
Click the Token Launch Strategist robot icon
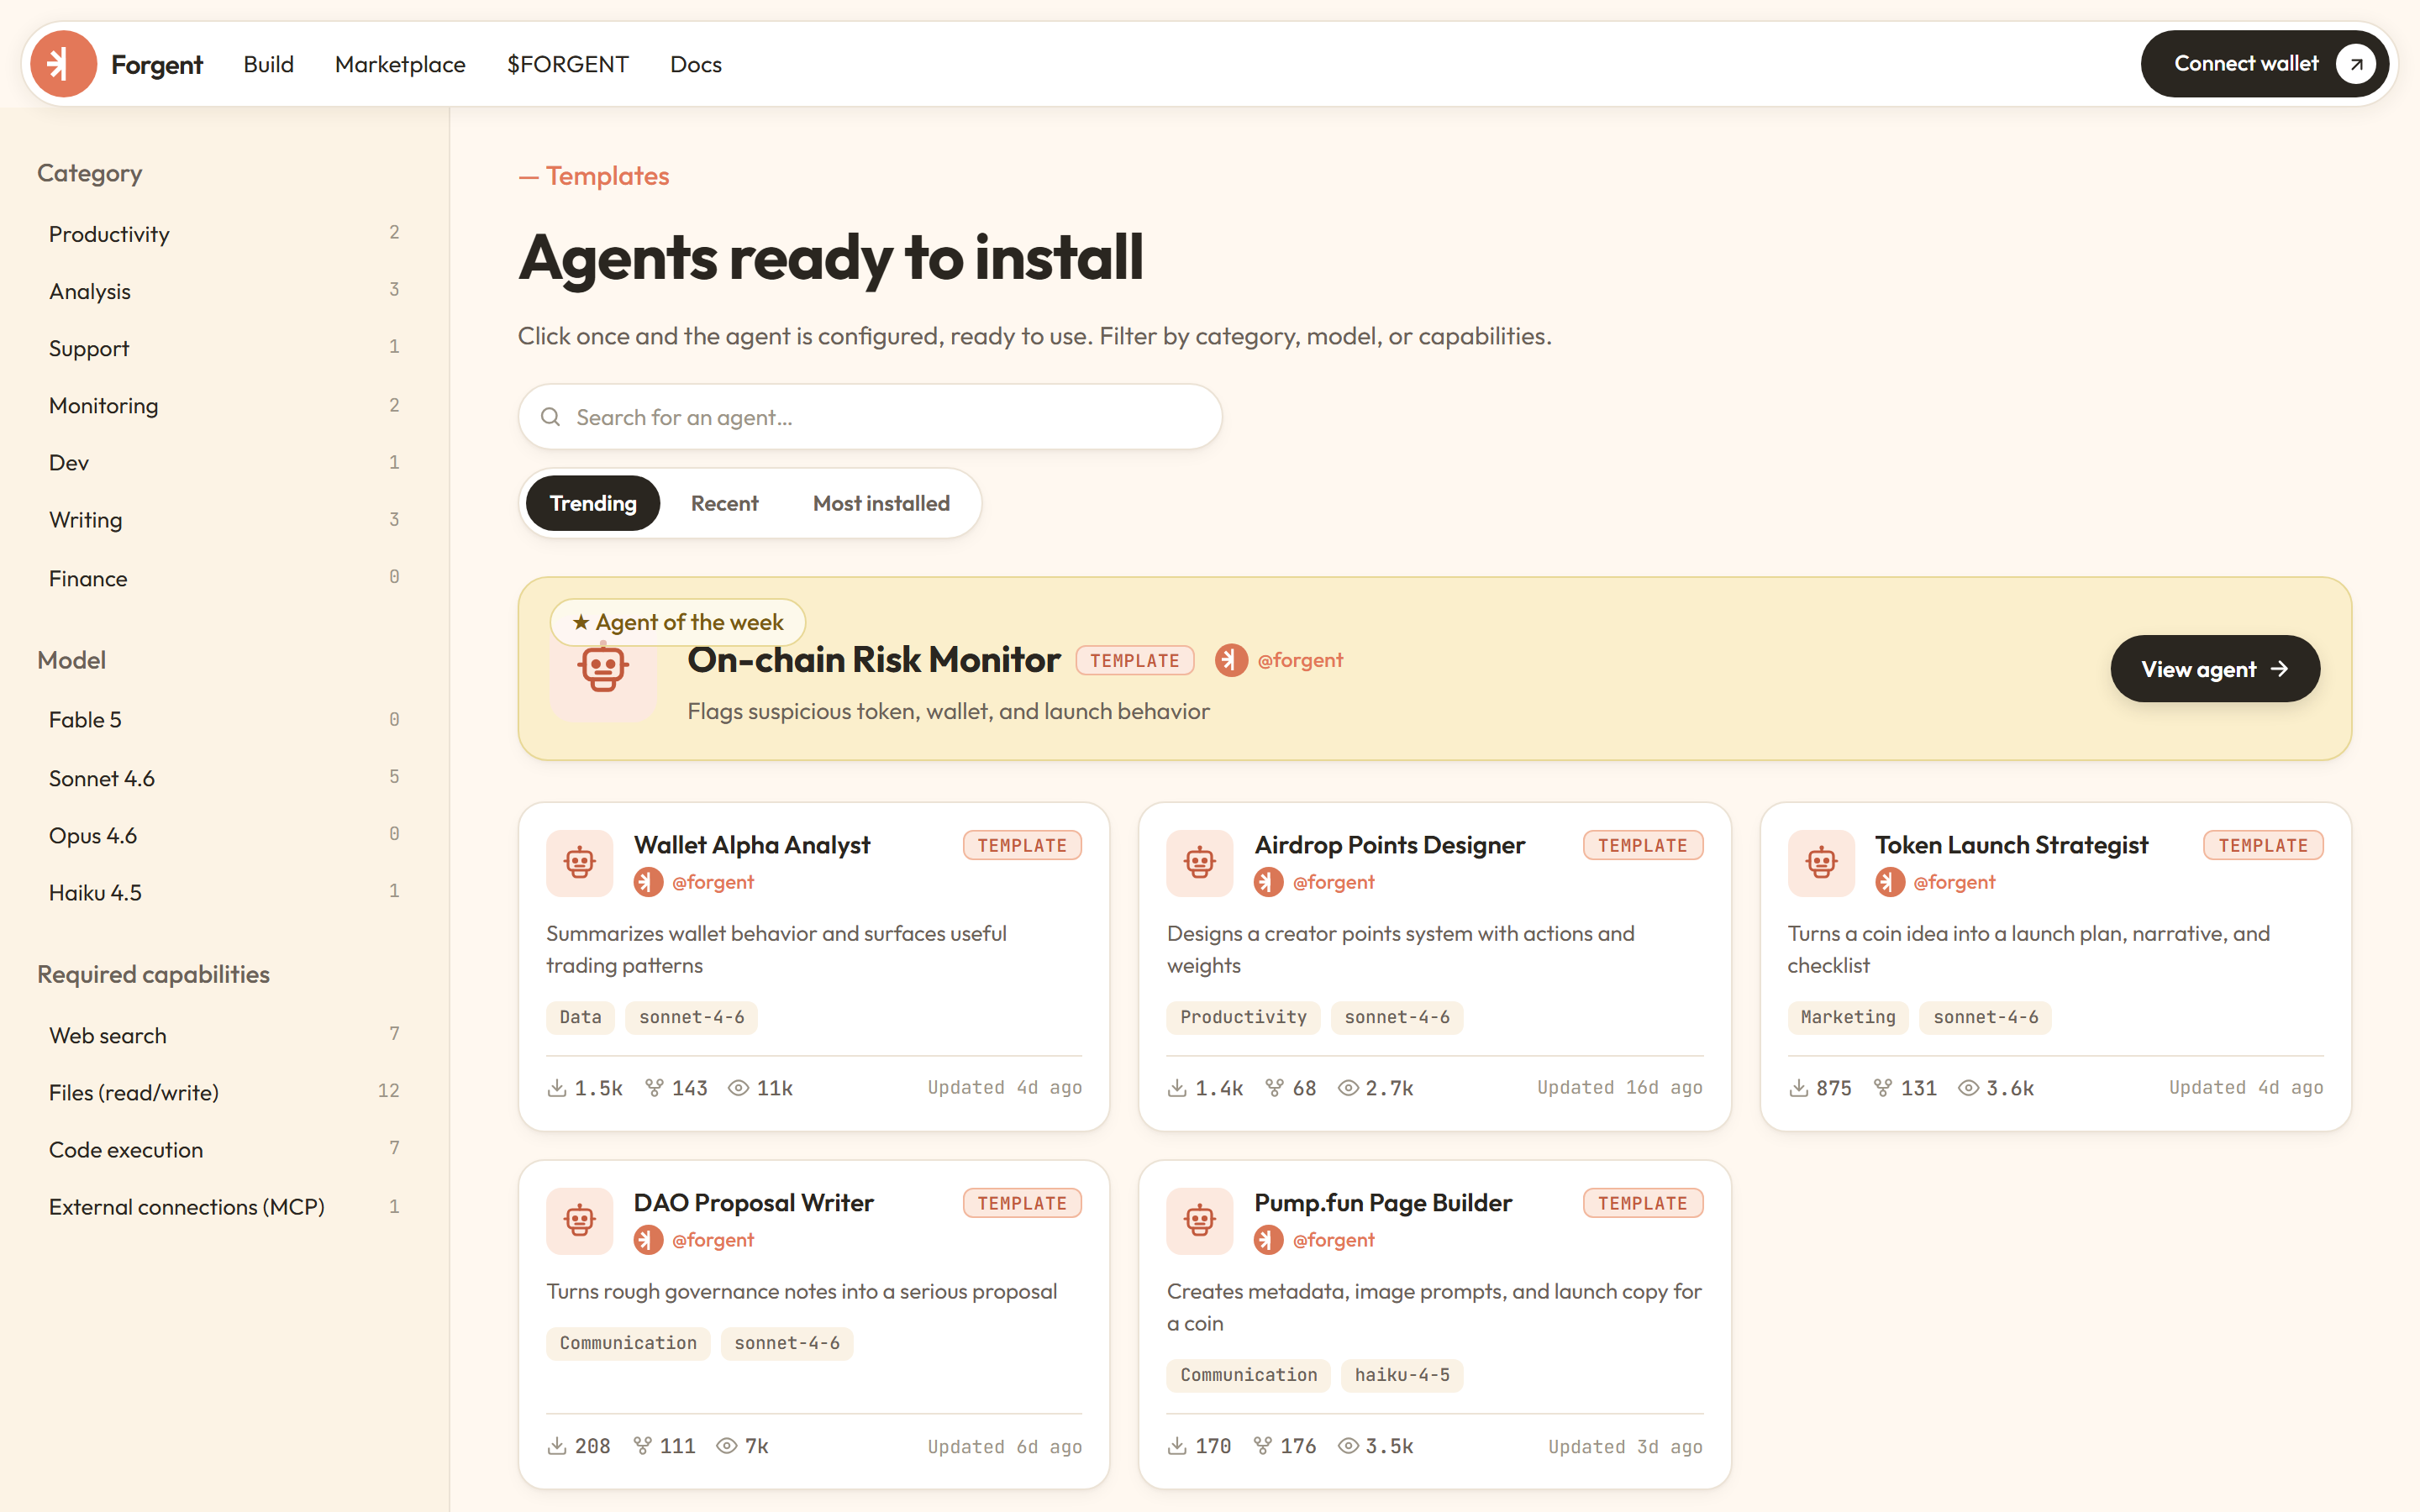(1821, 863)
